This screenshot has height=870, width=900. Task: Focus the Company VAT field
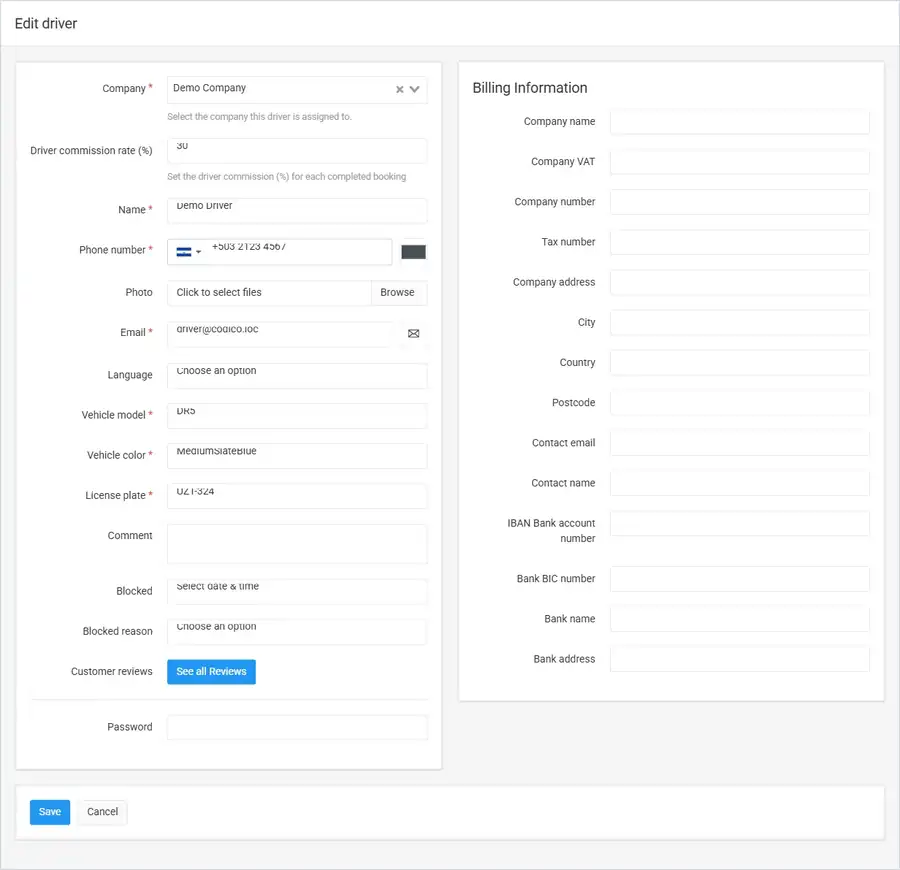coord(739,162)
